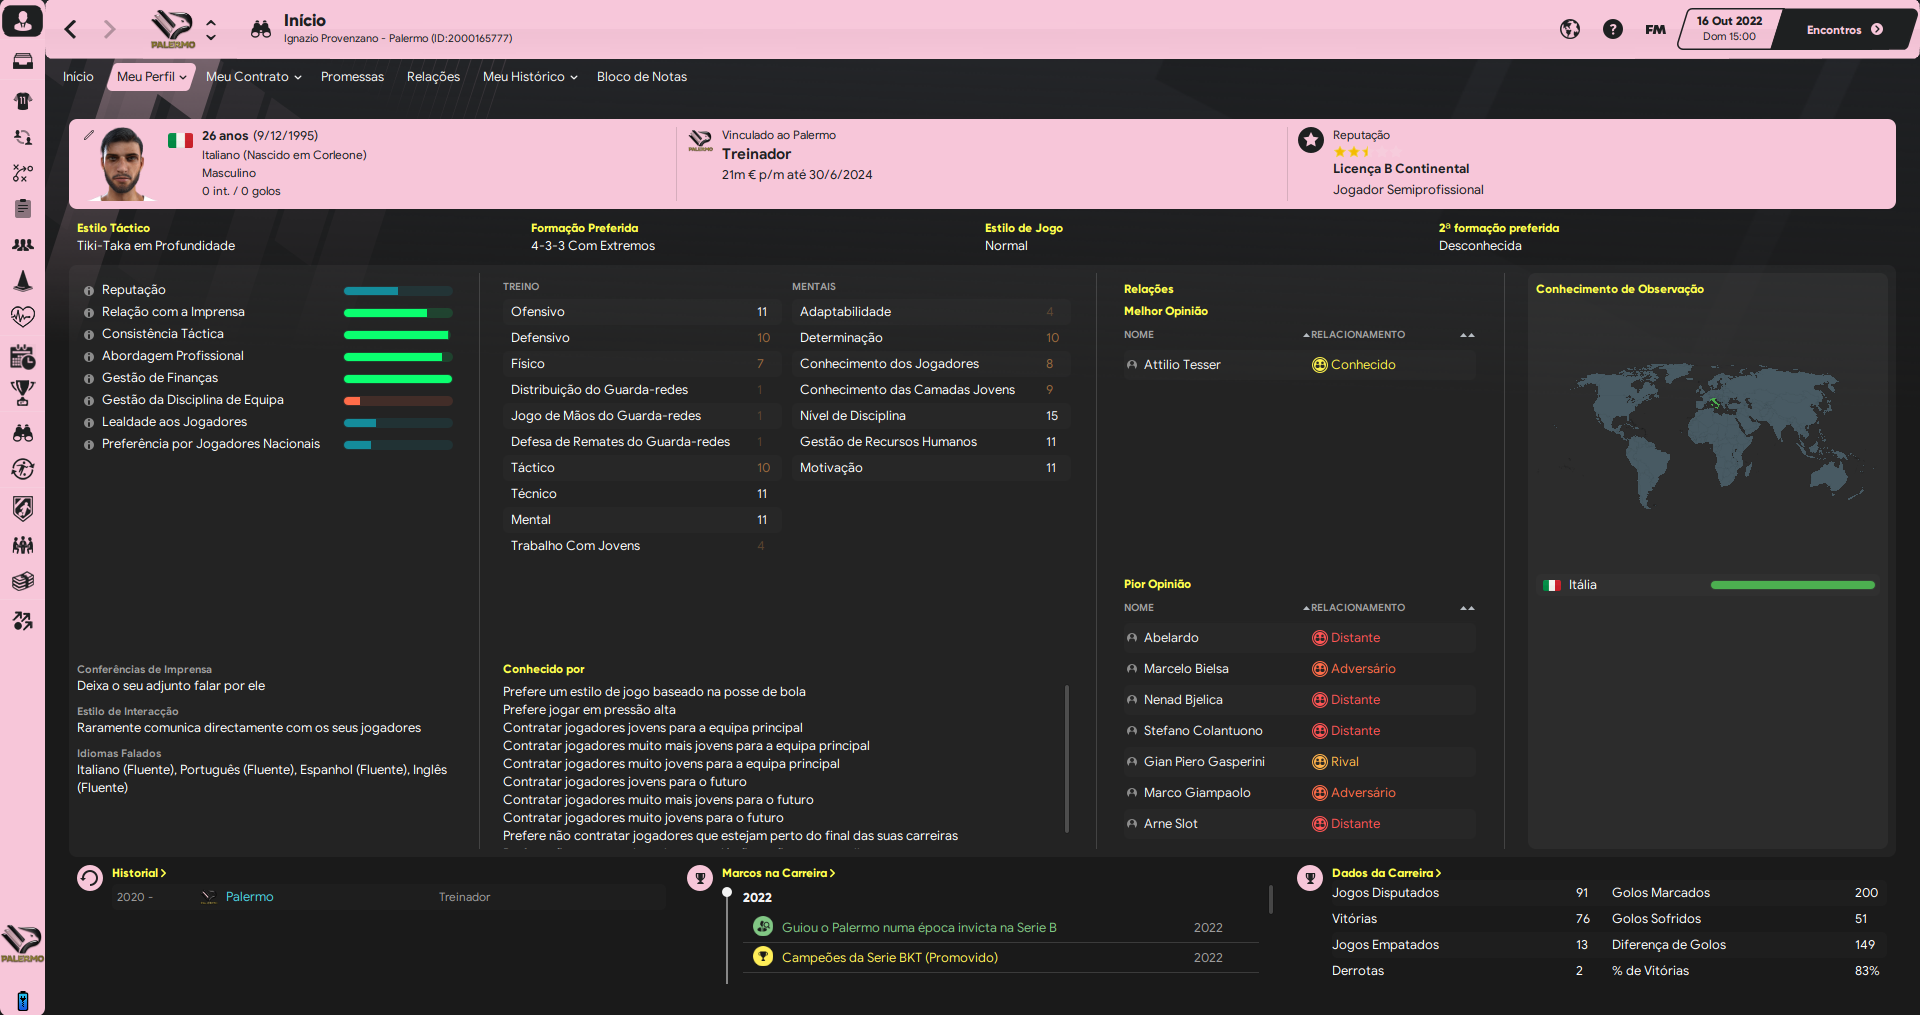This screenshot has width=1920, height=1015.
Task: Go forward with the right arrow
Action: pyautogui.click(x=110, y=29)
